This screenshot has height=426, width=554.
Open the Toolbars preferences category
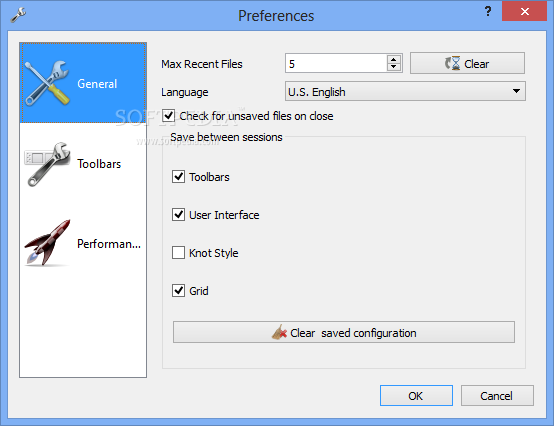click(83, 164)
